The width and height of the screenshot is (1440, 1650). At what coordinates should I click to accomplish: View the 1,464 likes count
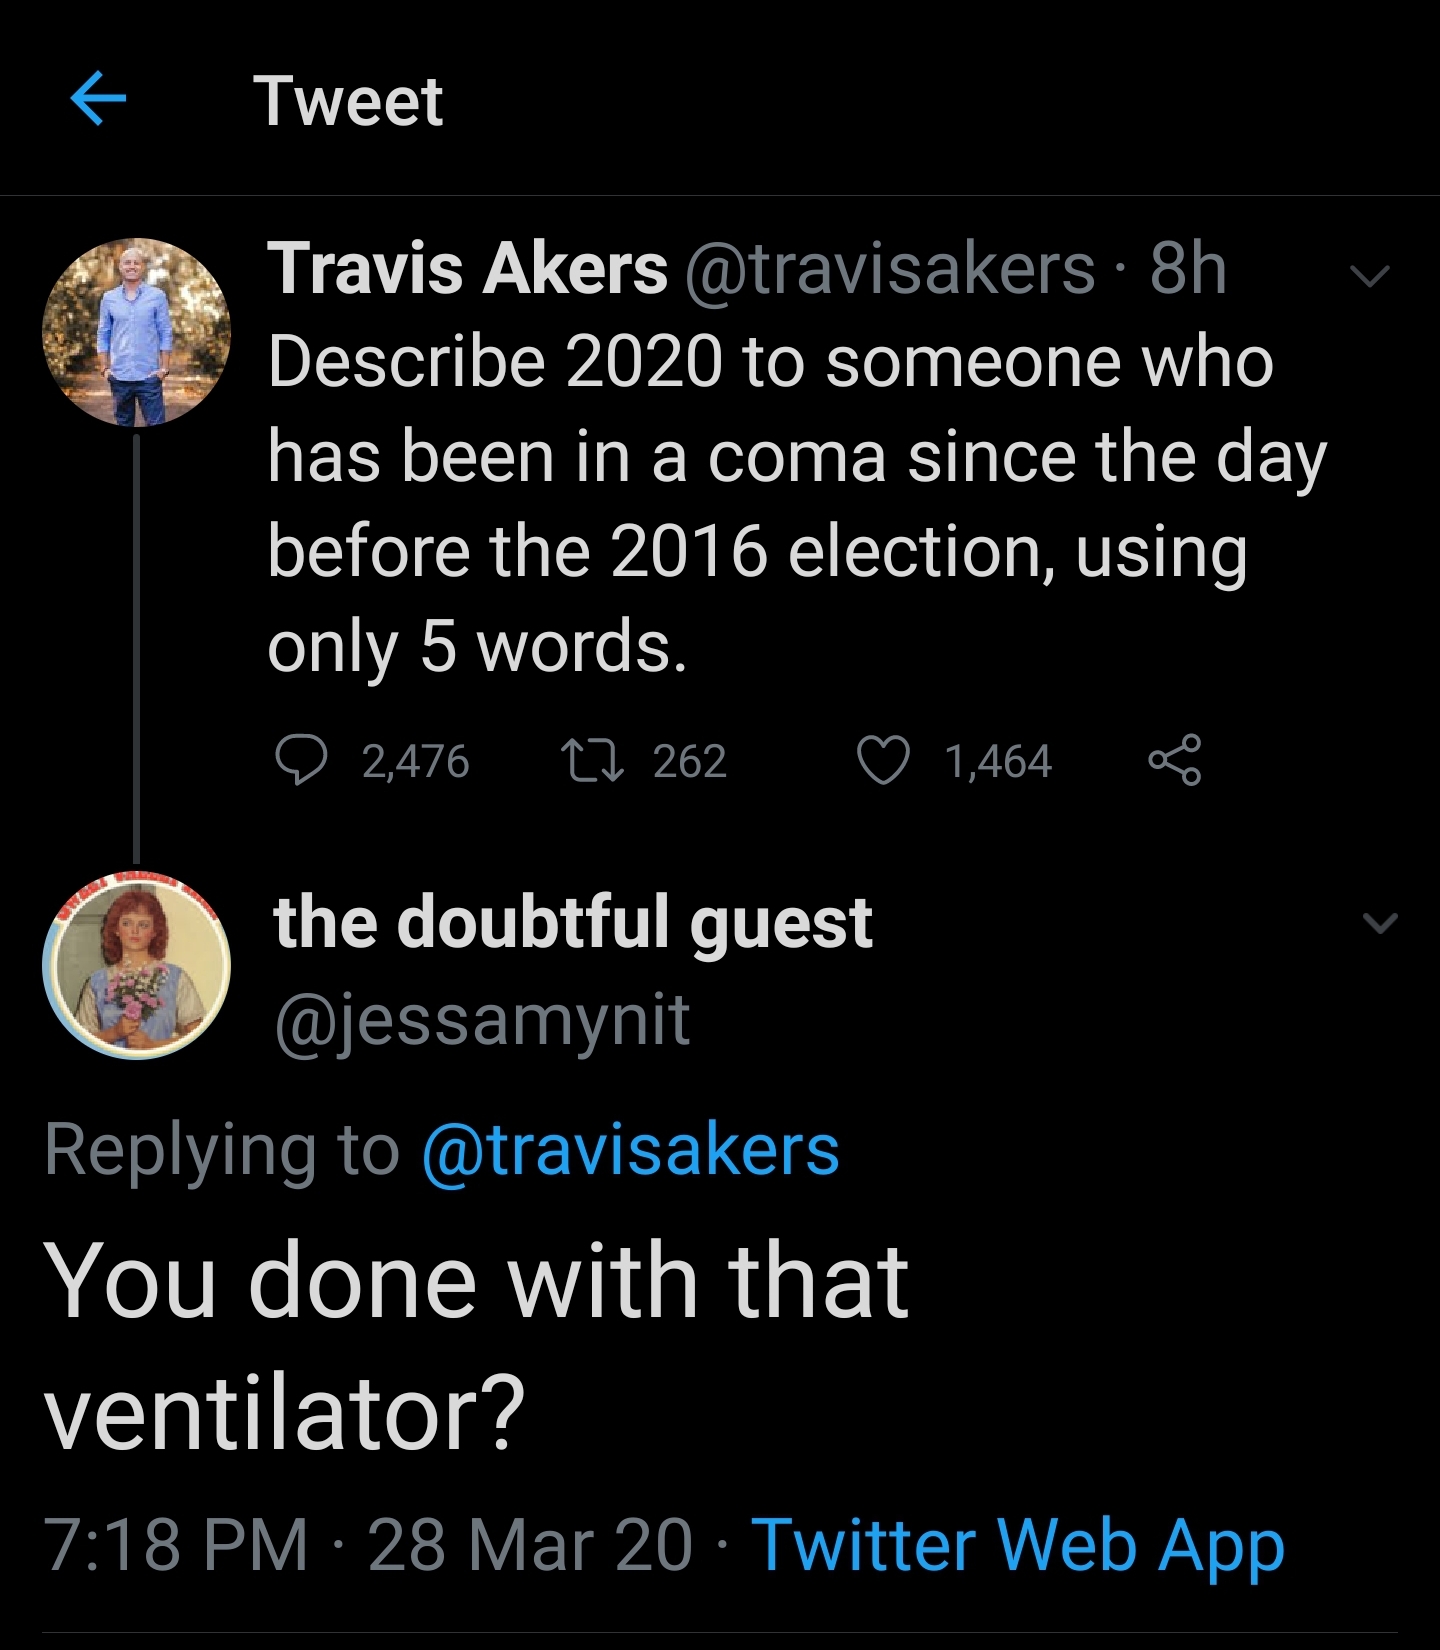click(x=998, y=762)
